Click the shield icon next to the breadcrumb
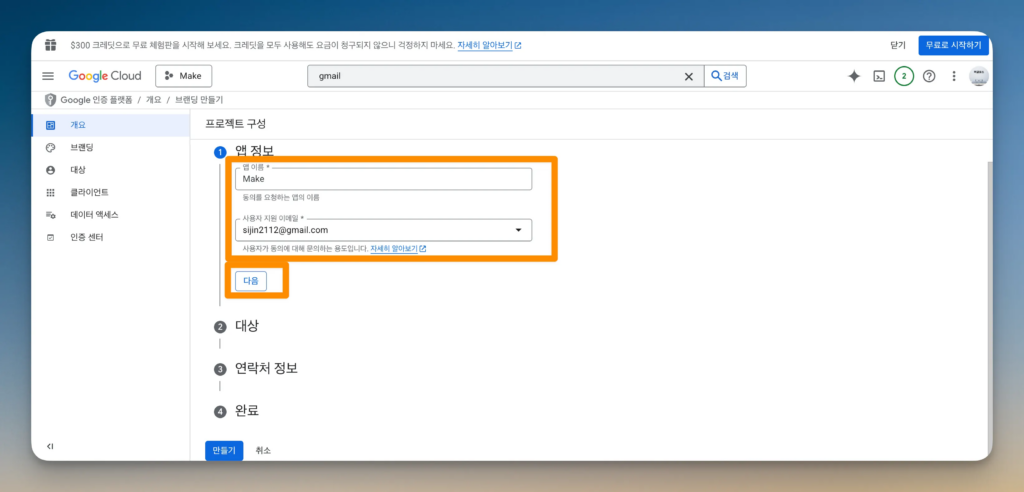The height and width of the screenshot is (492, 1024). [50, 100]
